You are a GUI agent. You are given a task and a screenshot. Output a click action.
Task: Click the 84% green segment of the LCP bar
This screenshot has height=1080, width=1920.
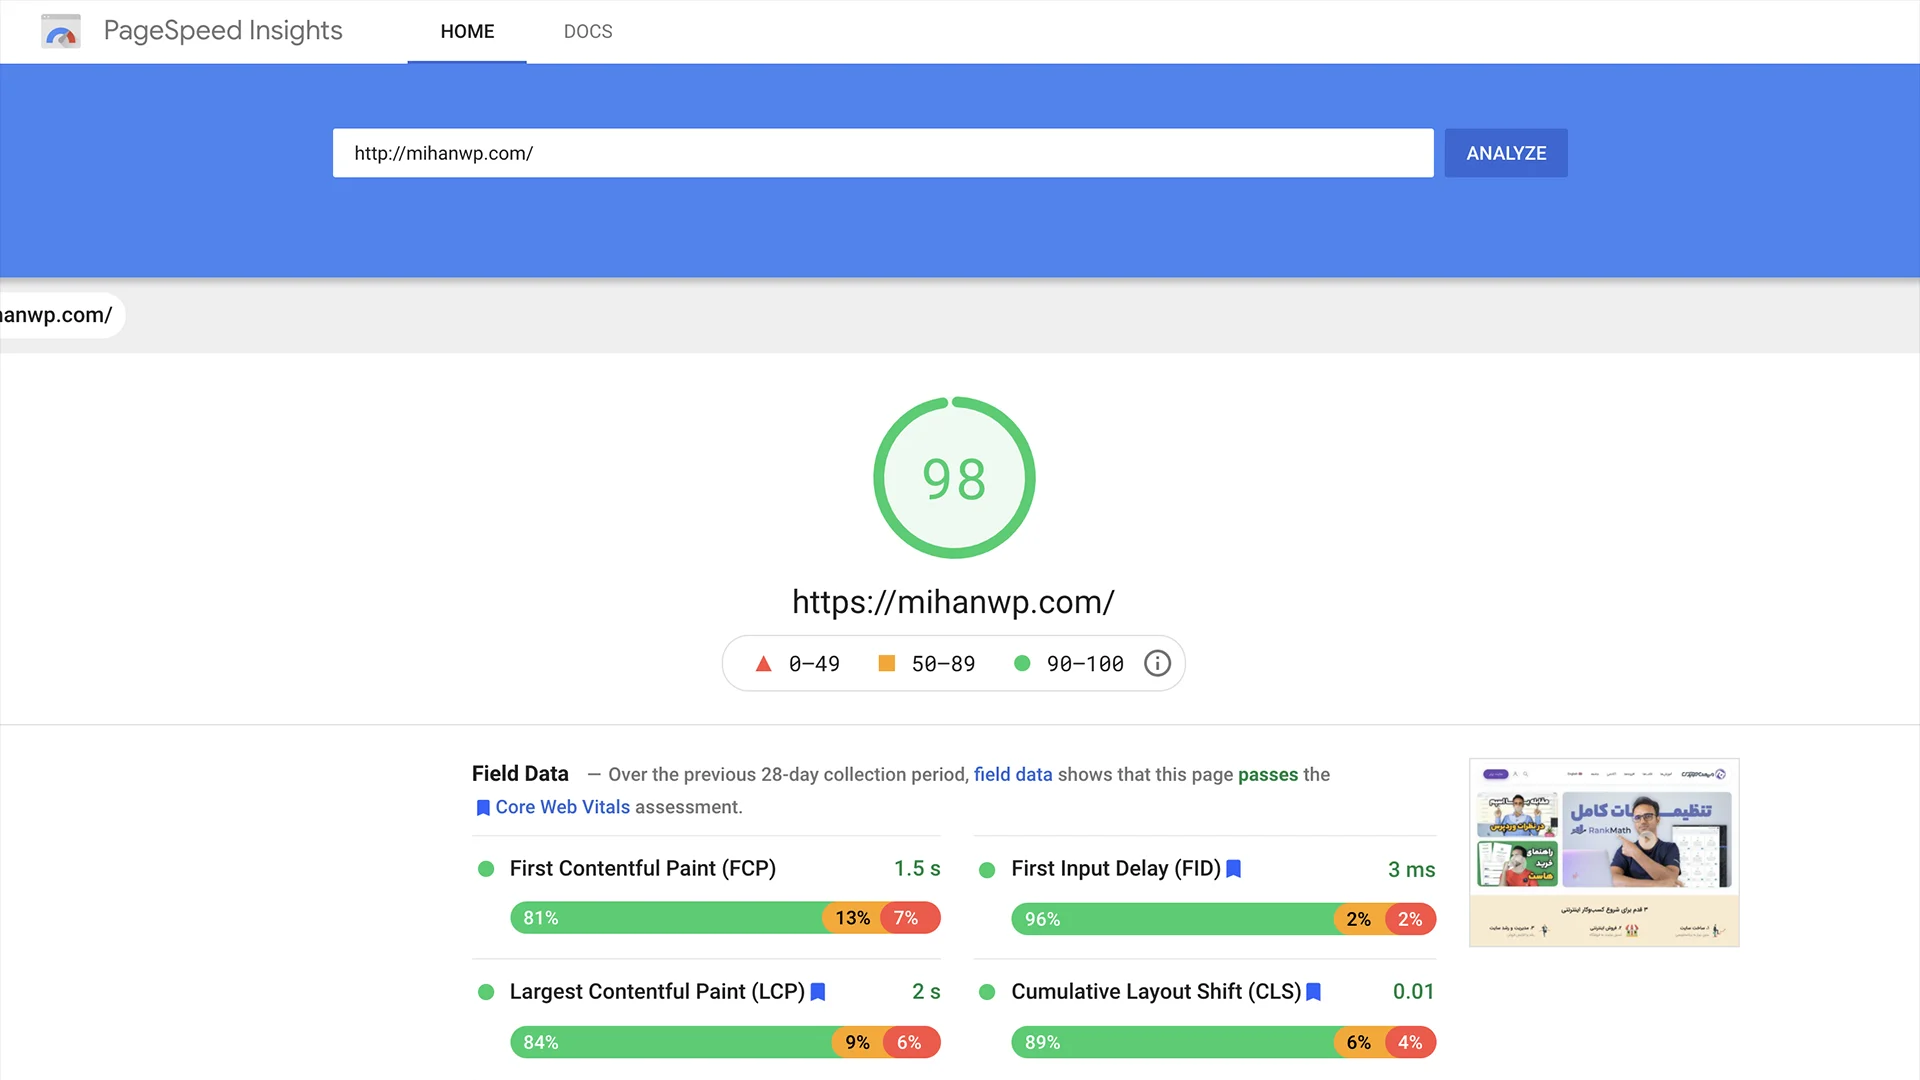click(x=672, y=1042)
